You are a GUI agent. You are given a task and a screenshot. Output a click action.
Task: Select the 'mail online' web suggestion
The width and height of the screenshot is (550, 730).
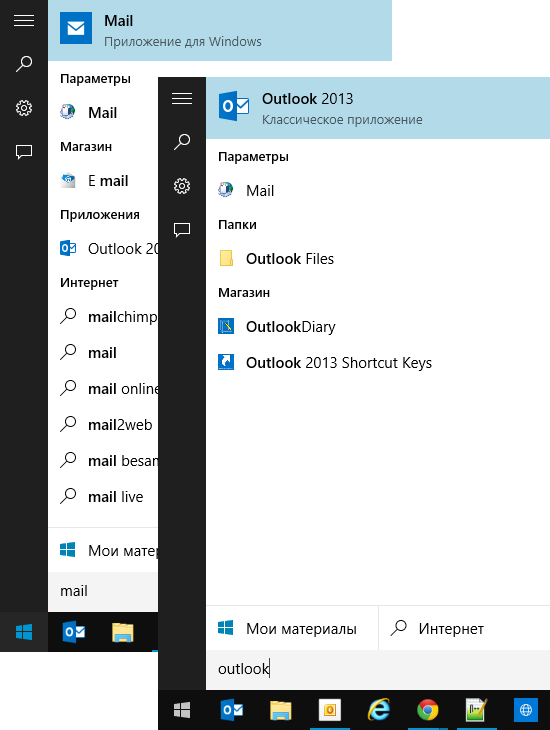pos(103,388)
